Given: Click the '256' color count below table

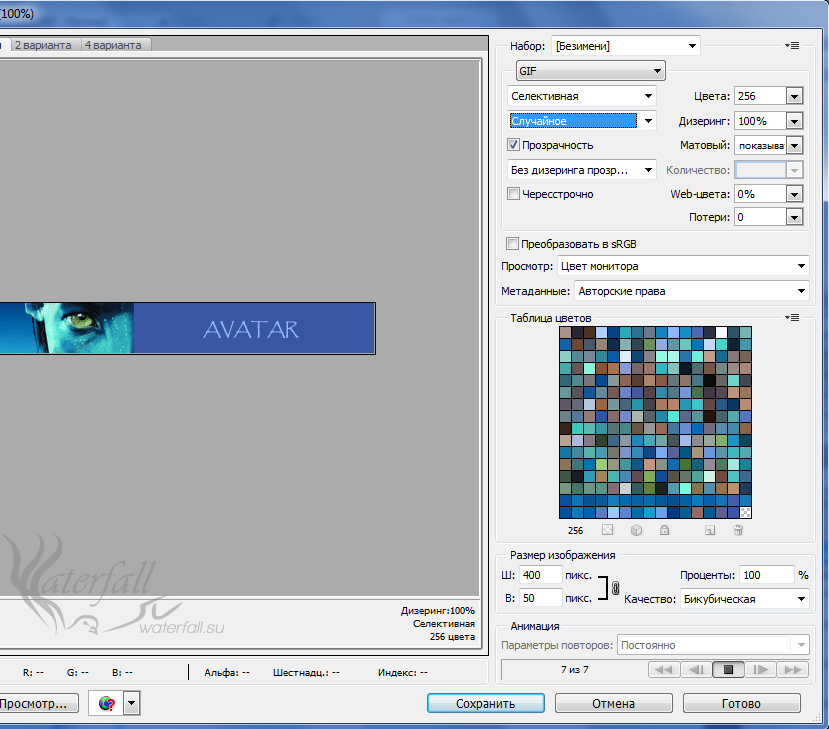Looking at the screenshot, I should (575, 530).
